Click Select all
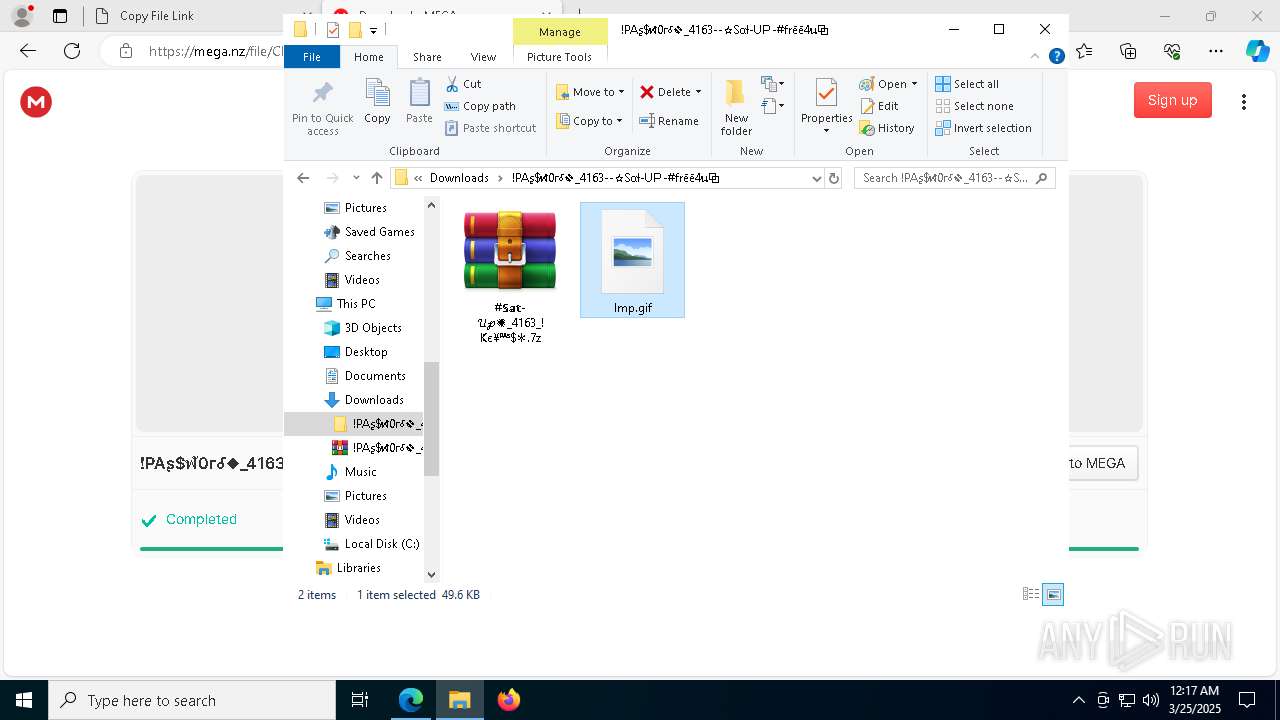Screen dimensions: 1280x720 [x=967, y=84]
